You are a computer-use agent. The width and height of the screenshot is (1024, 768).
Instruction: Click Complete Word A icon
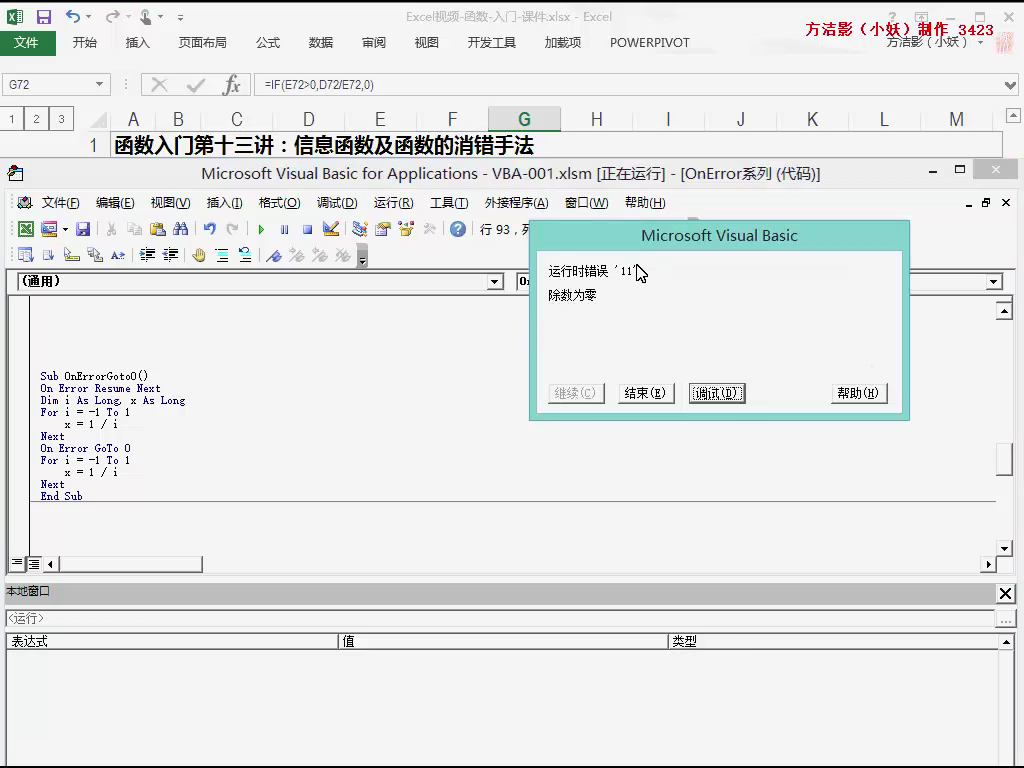point(118,255)
